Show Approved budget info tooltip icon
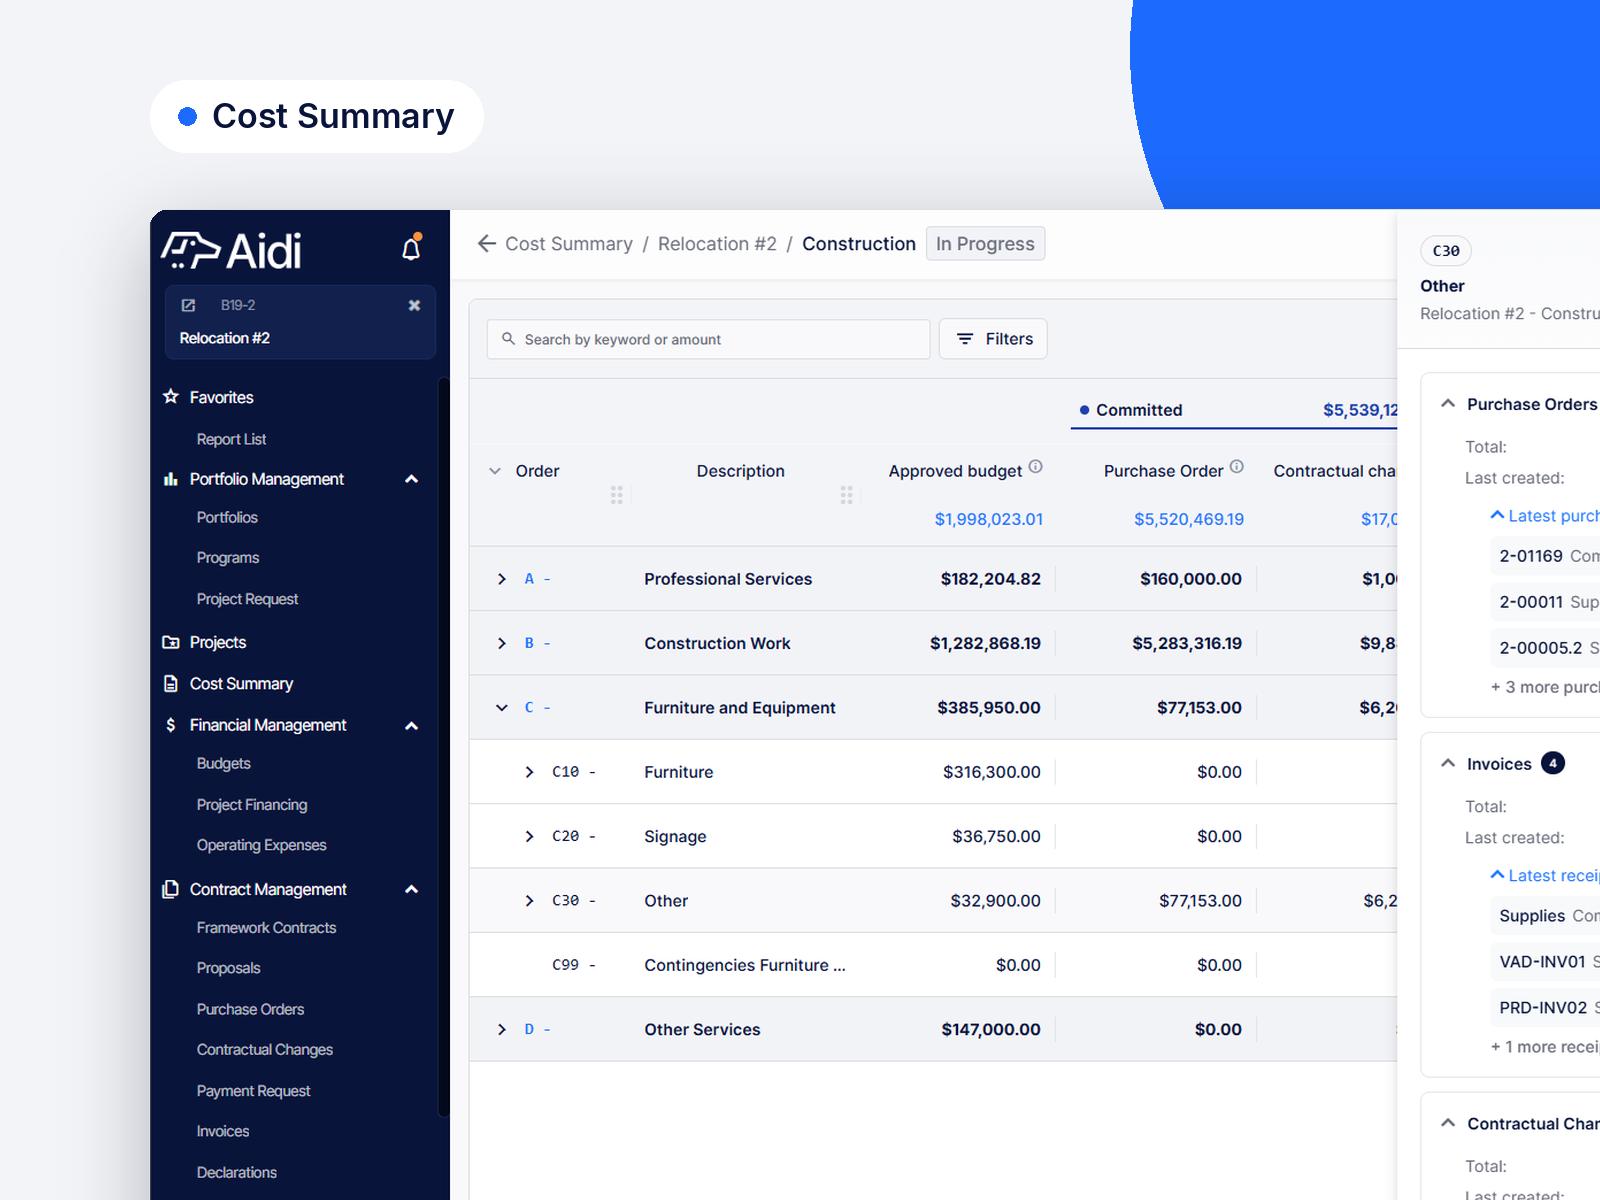The image size is (1600, 1200). point(1036,466)
